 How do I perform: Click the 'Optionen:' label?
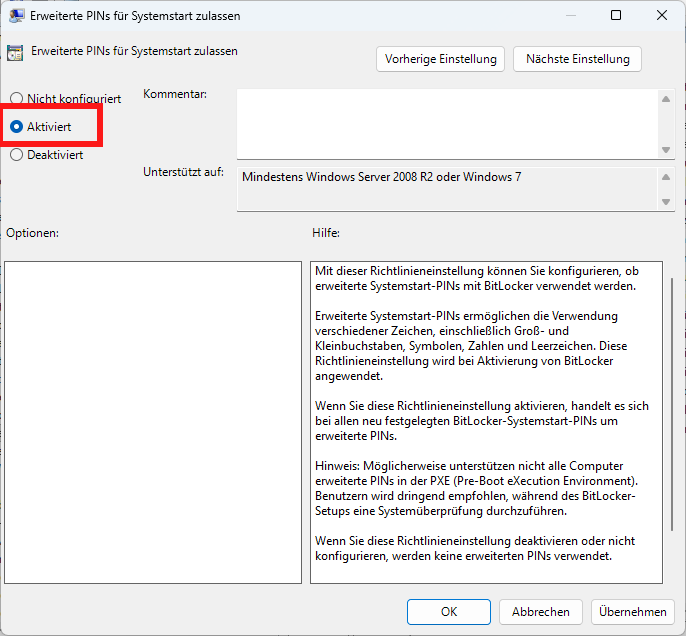coord(32,233)
